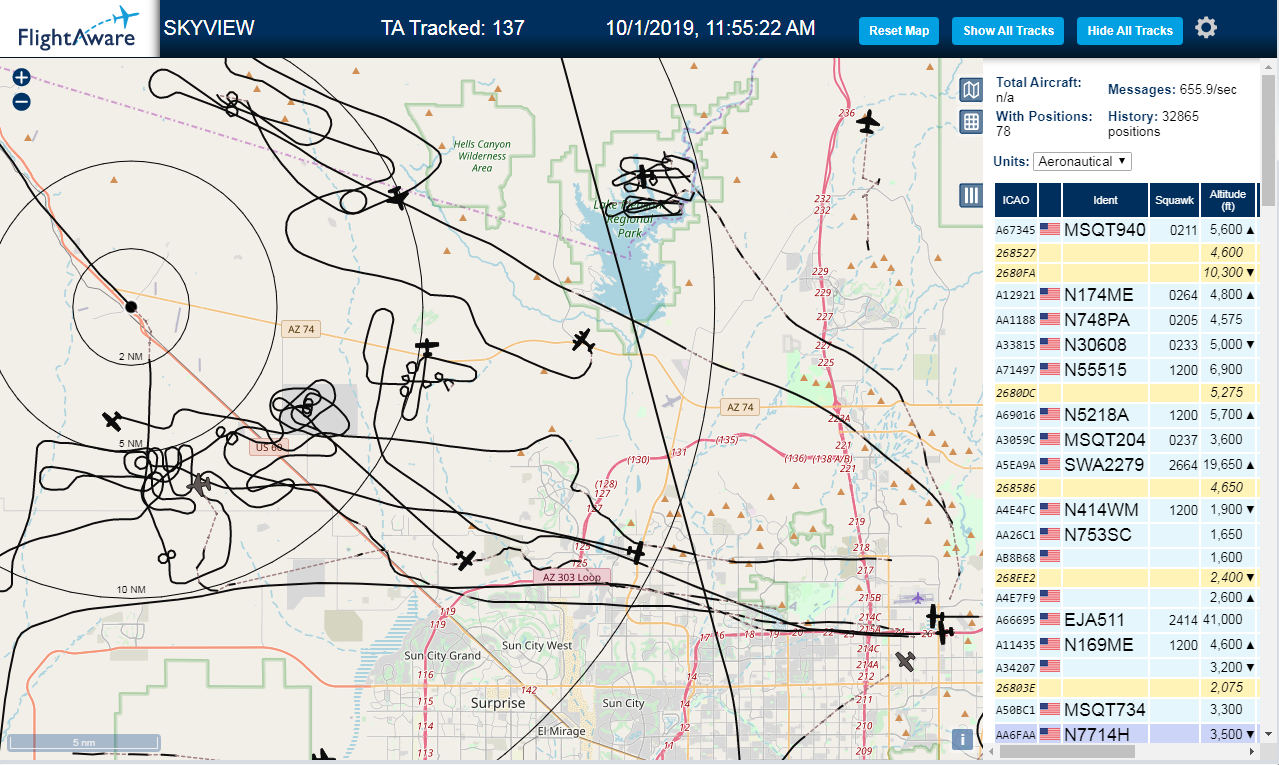
Task: Select the N55515 aircraft row
Action: point(1125,370)
